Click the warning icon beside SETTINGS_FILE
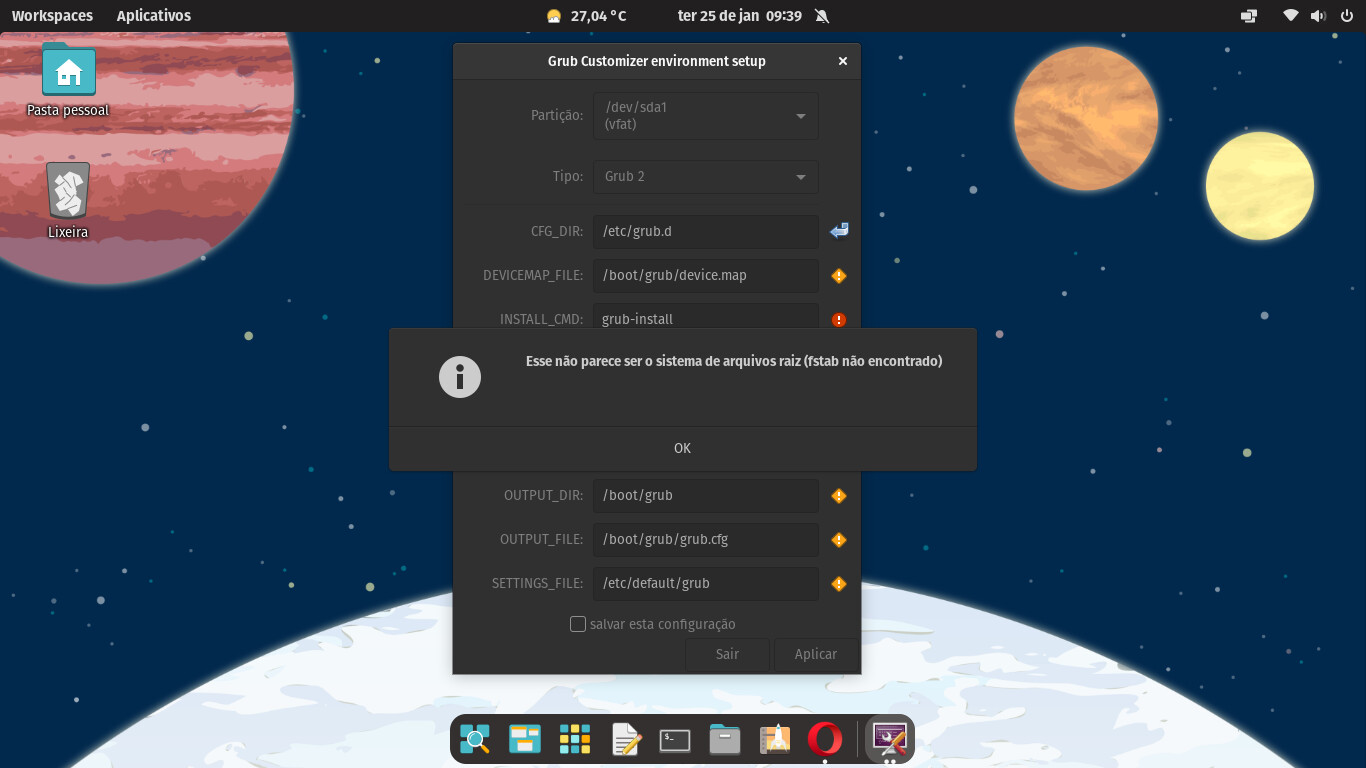1366x768 pixels. pyautogui.click(x=839, y=584)
